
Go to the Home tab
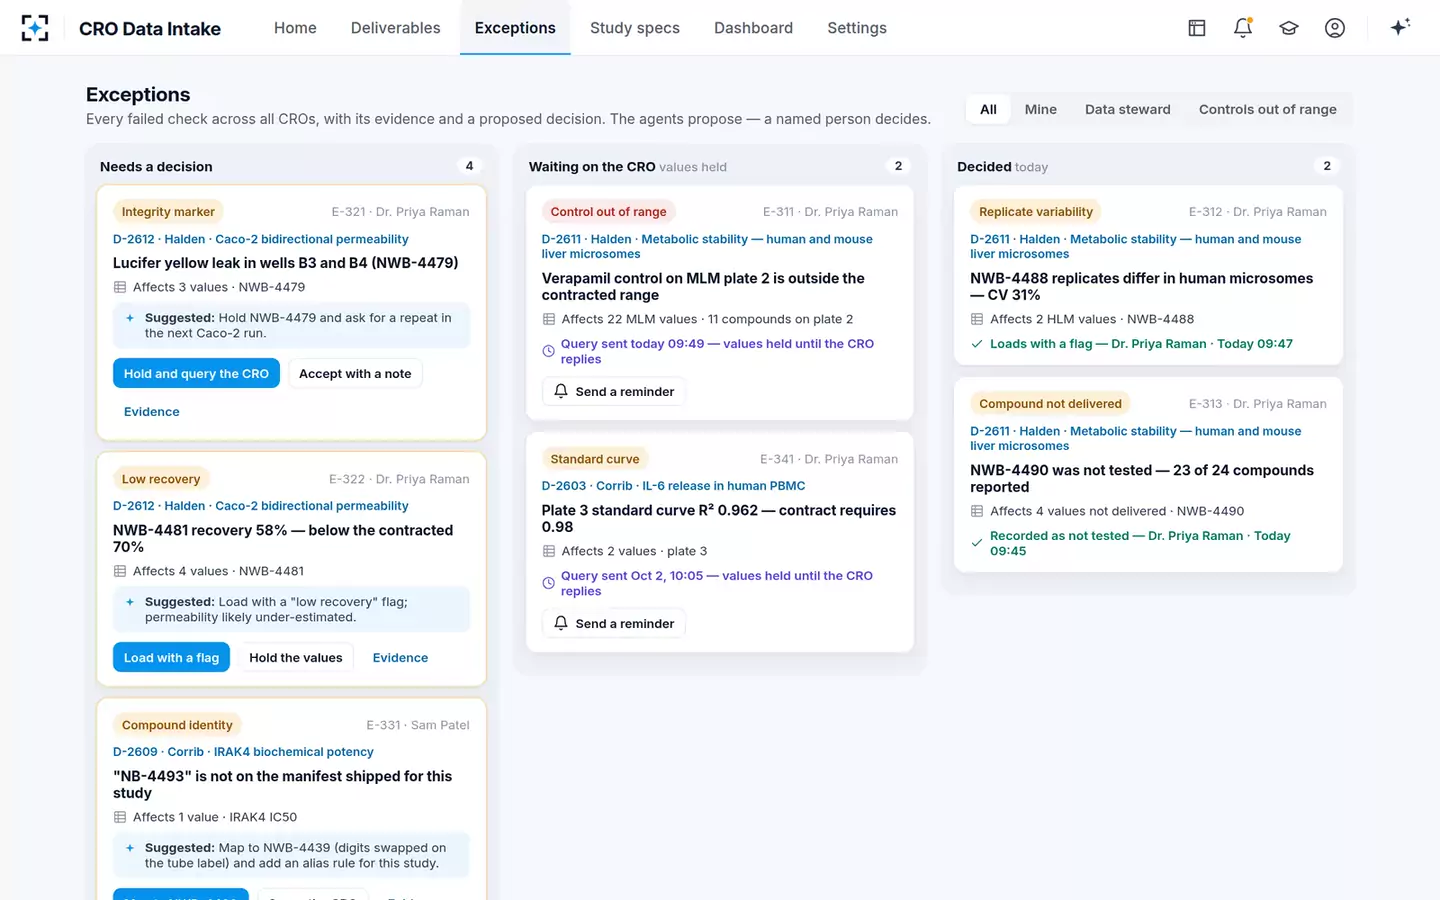[295, 28]
